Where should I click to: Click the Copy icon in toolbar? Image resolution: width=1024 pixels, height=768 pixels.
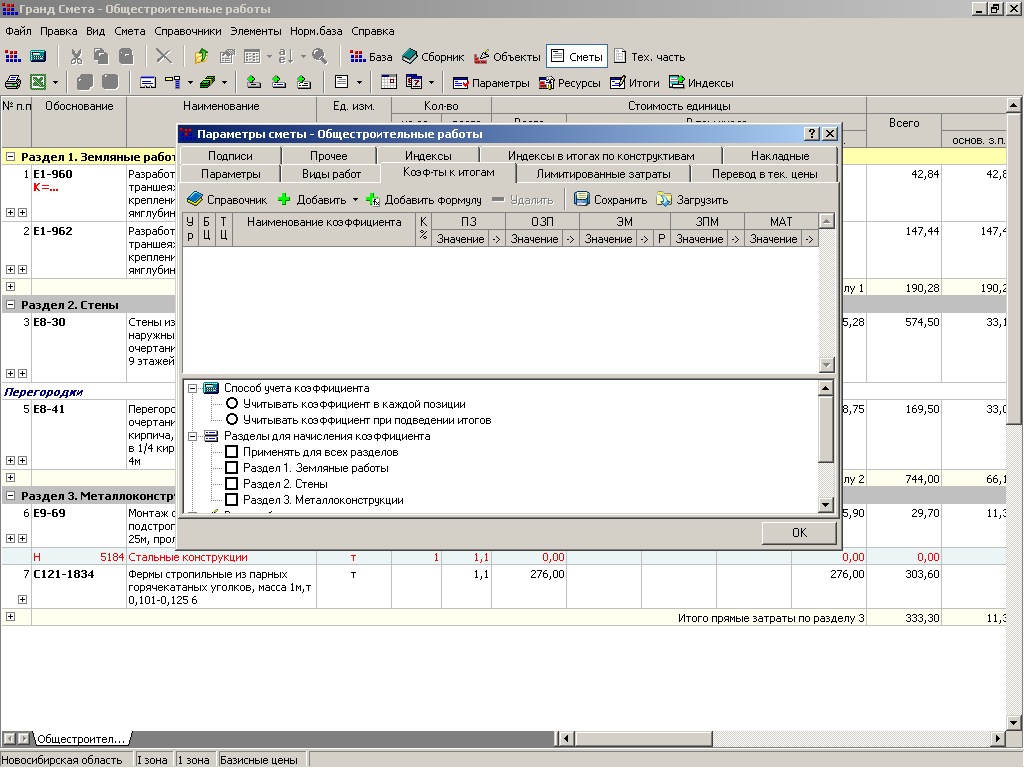click(x=101, y=56)
